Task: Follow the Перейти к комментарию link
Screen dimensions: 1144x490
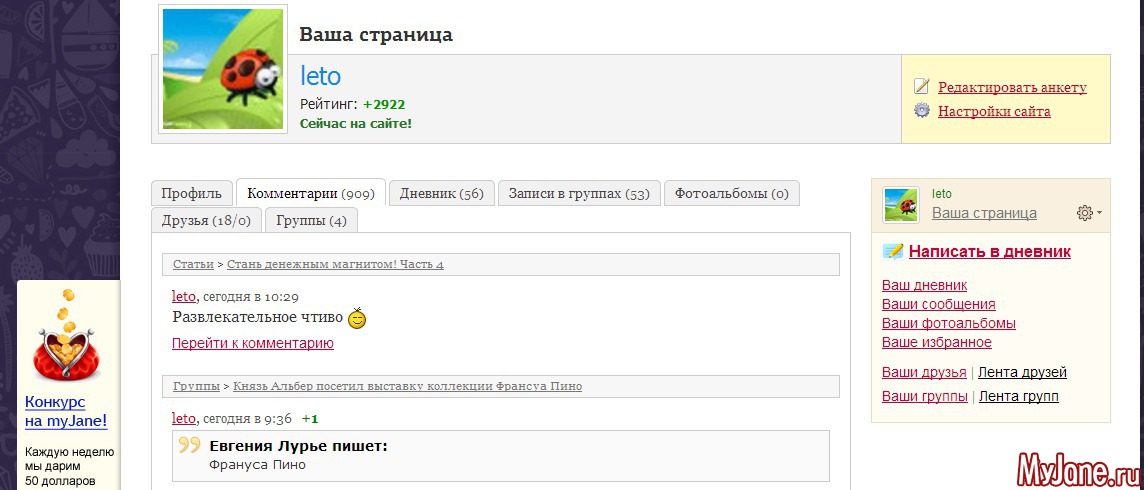Action: coord(252,343)
